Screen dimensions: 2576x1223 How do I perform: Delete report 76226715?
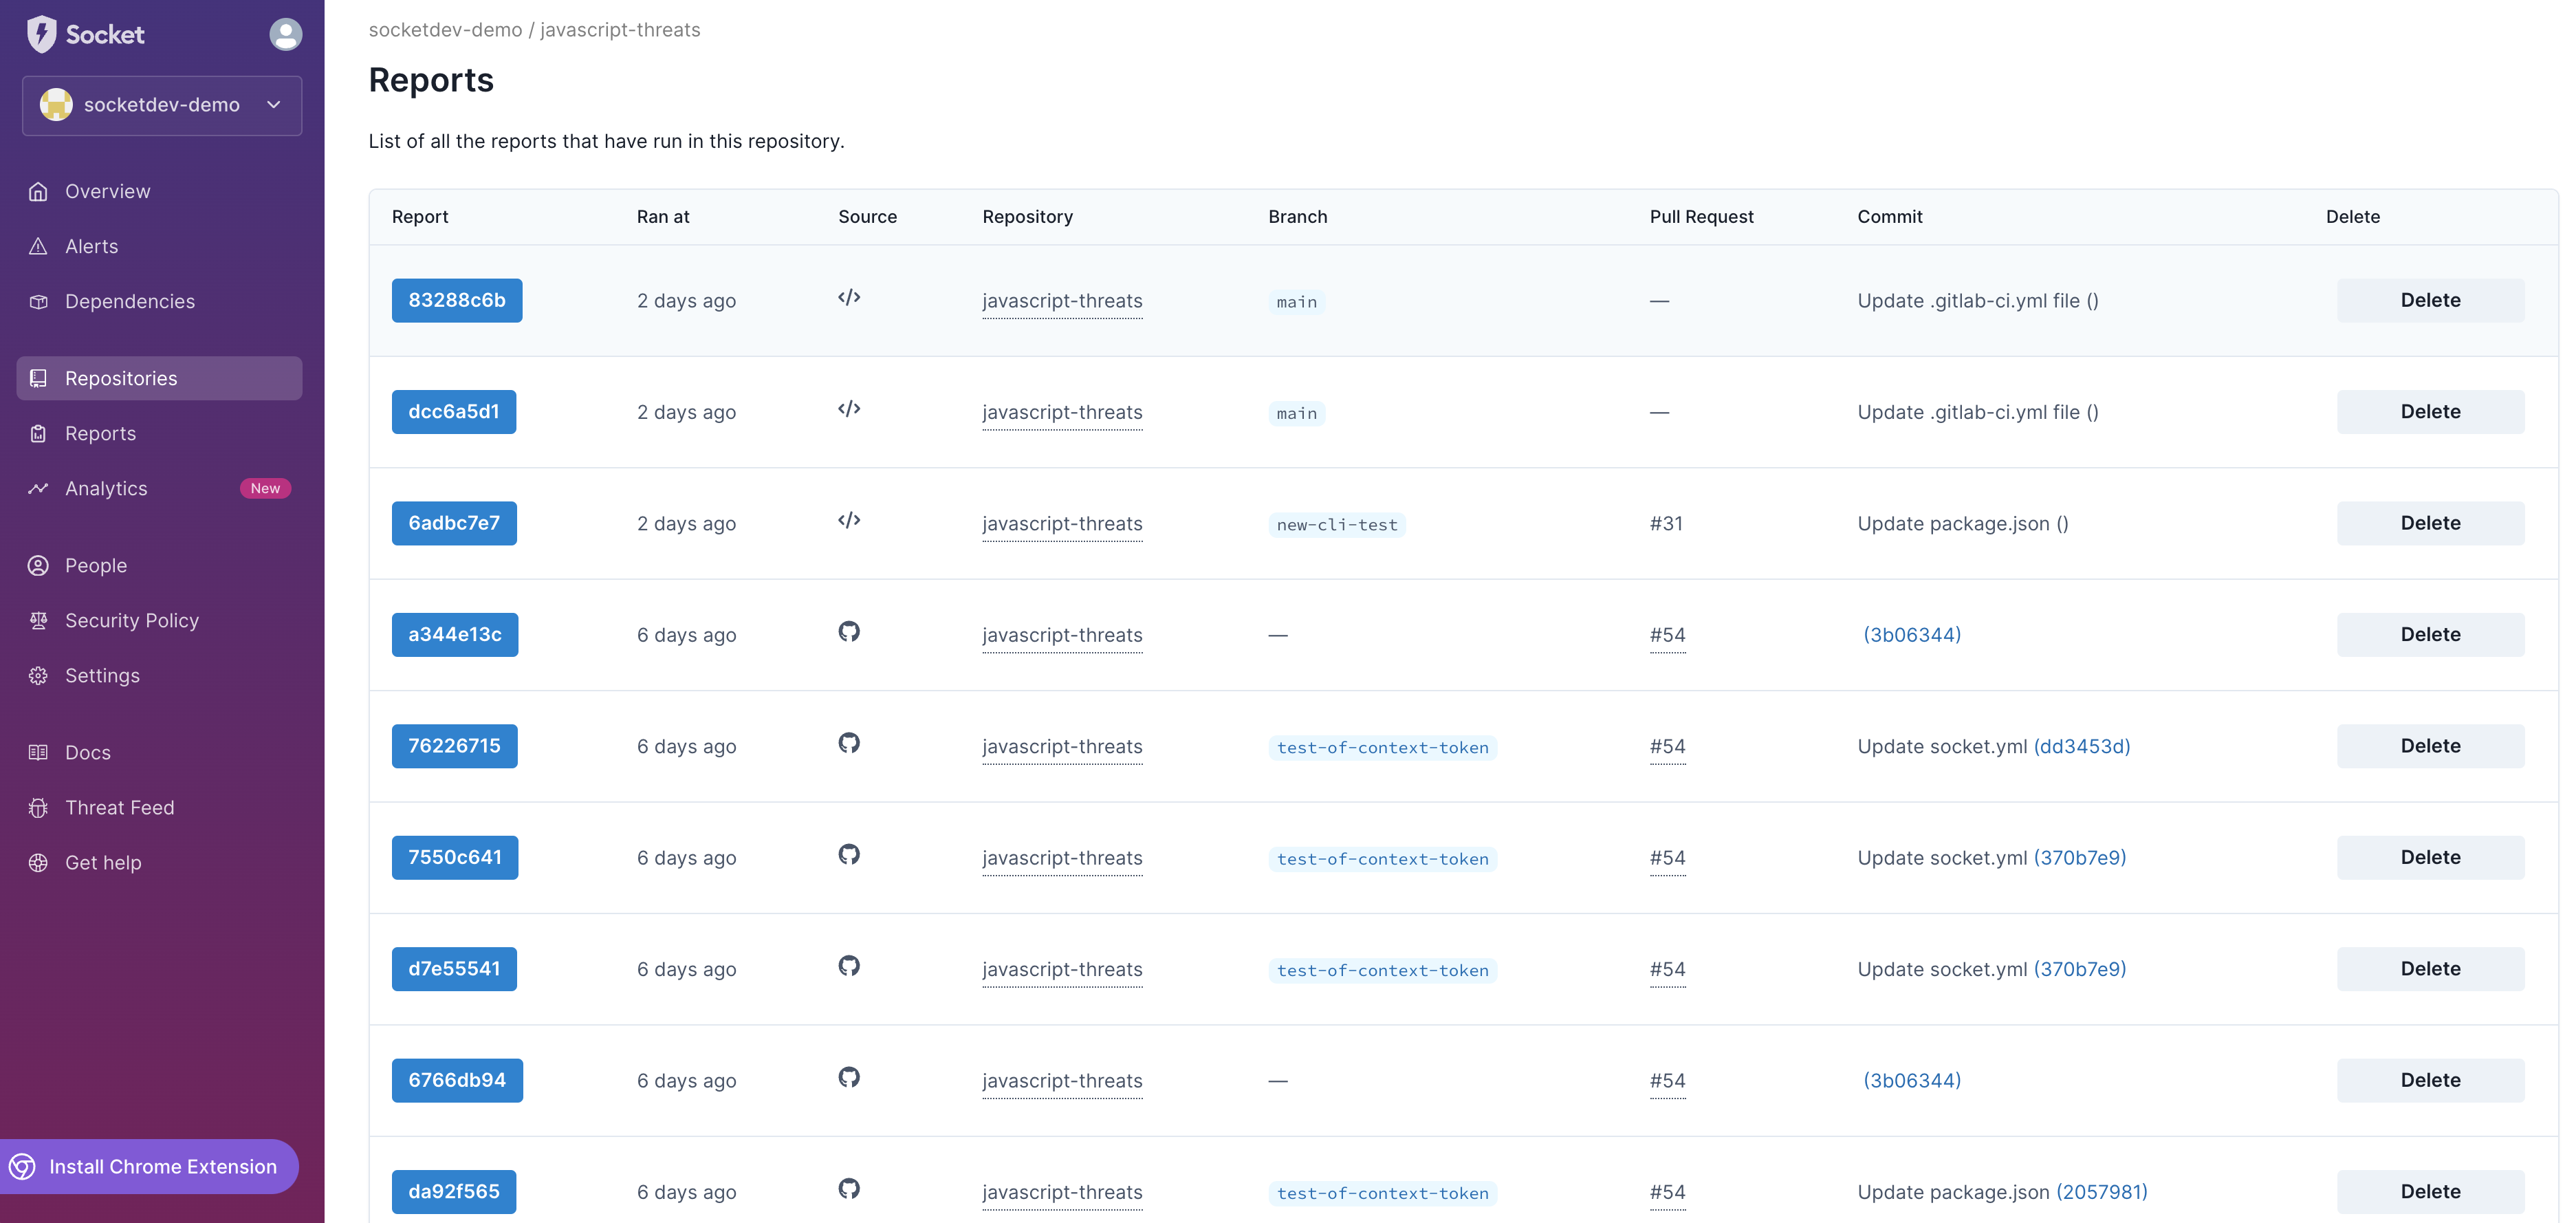pyautogui.click(x=2430, y=746)
